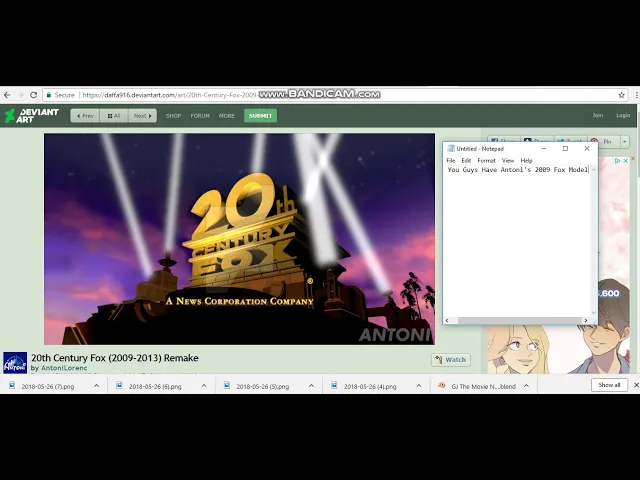Click Show all downloads button
640x480 pixels.
pyautogui.click(x=609, y=385)
